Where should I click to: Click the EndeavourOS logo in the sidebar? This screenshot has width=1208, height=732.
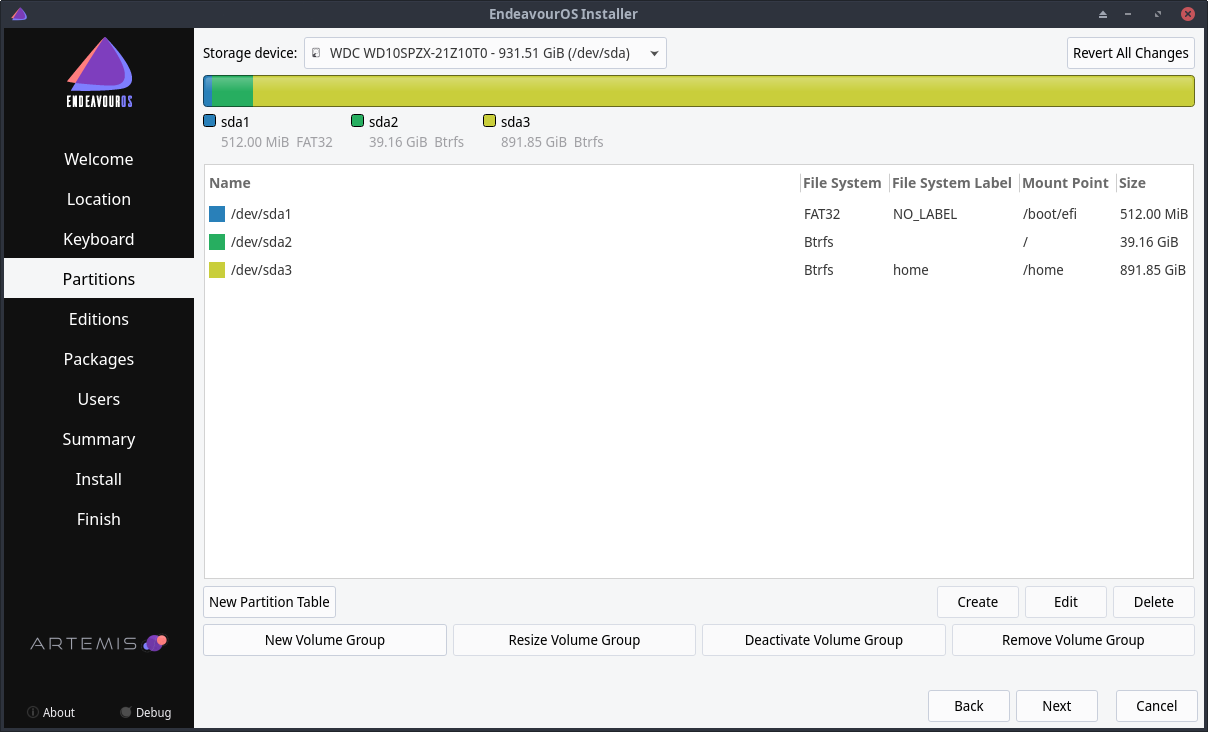(98, 72)
